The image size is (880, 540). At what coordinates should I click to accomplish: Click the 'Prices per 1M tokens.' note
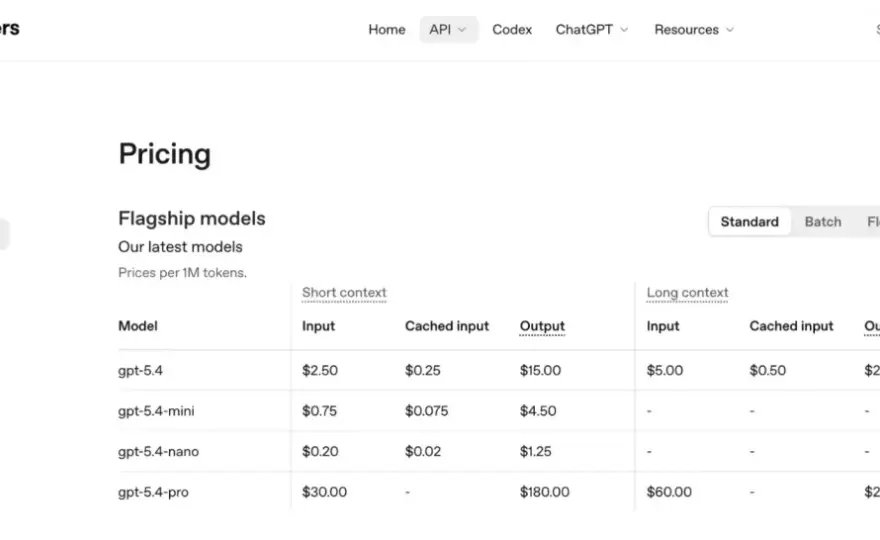point(182,273)
